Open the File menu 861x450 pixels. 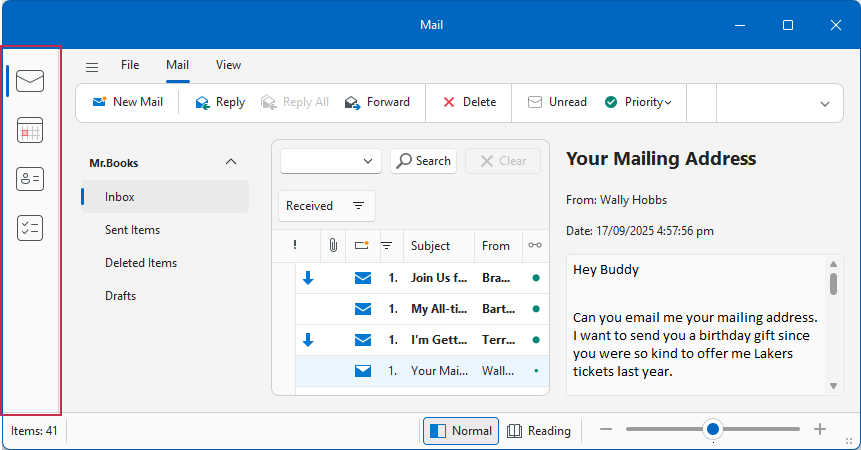(130, 65)
